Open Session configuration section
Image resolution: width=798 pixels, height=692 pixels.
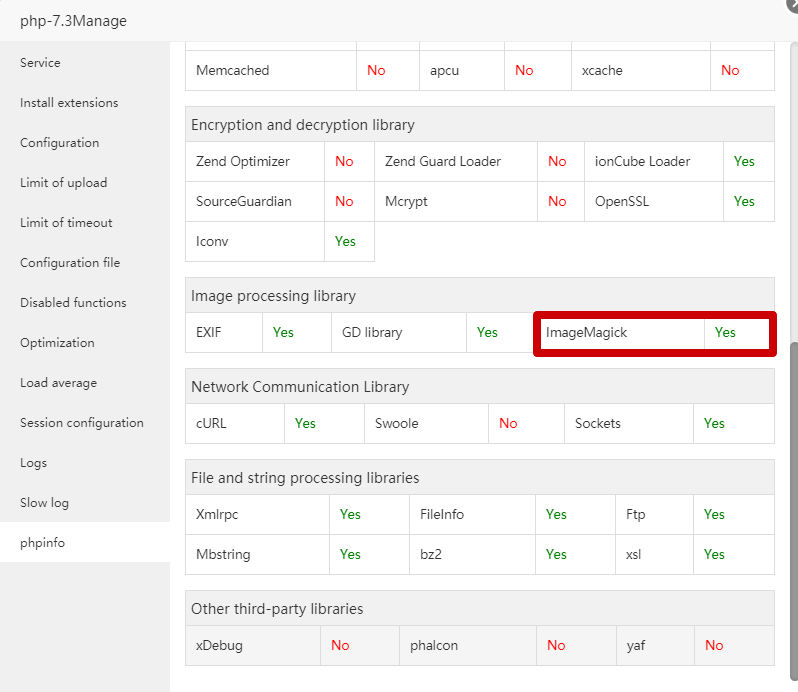click(82, 423)
